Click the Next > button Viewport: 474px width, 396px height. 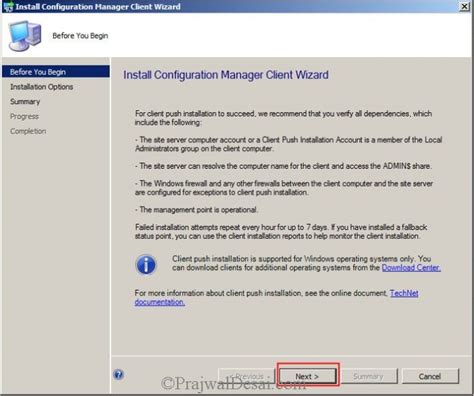(307, 376)
